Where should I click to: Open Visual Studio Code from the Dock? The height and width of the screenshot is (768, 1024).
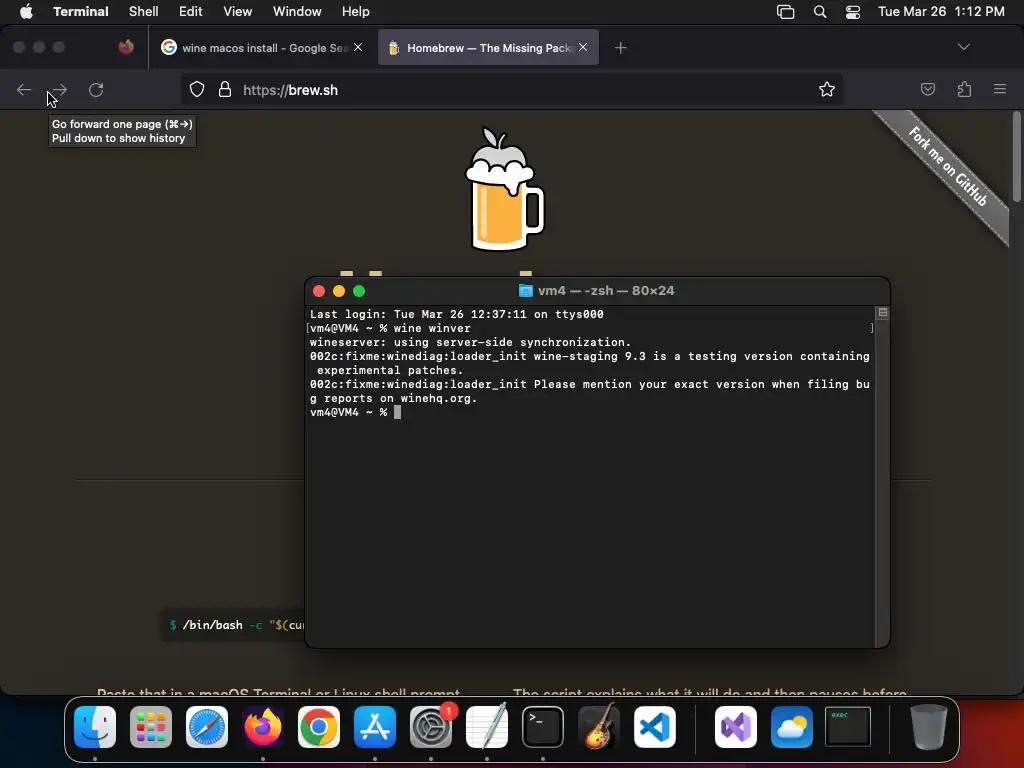[x=654, y=727]
